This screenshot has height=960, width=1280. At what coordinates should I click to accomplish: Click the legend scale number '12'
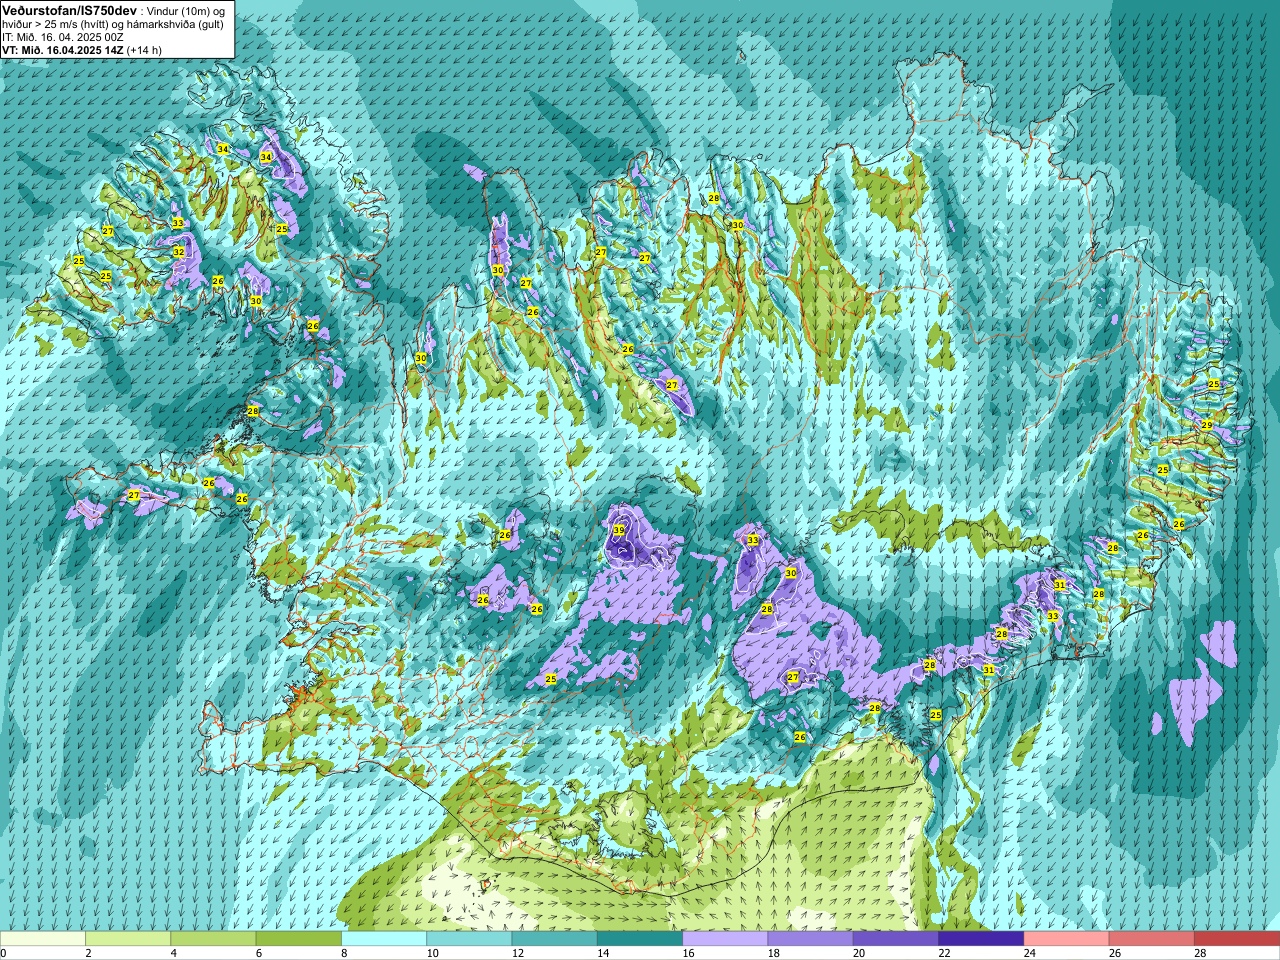pyautogui.click(x=518, y=953)
